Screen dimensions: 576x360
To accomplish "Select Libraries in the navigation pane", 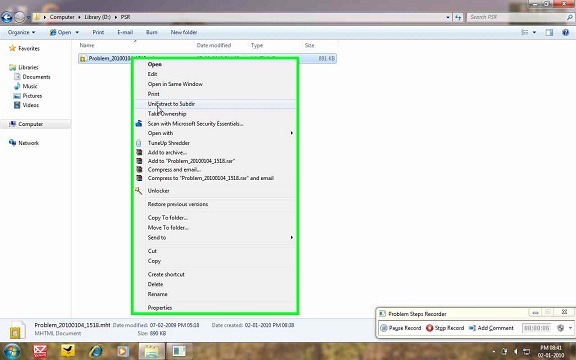I will click(24, 67).
